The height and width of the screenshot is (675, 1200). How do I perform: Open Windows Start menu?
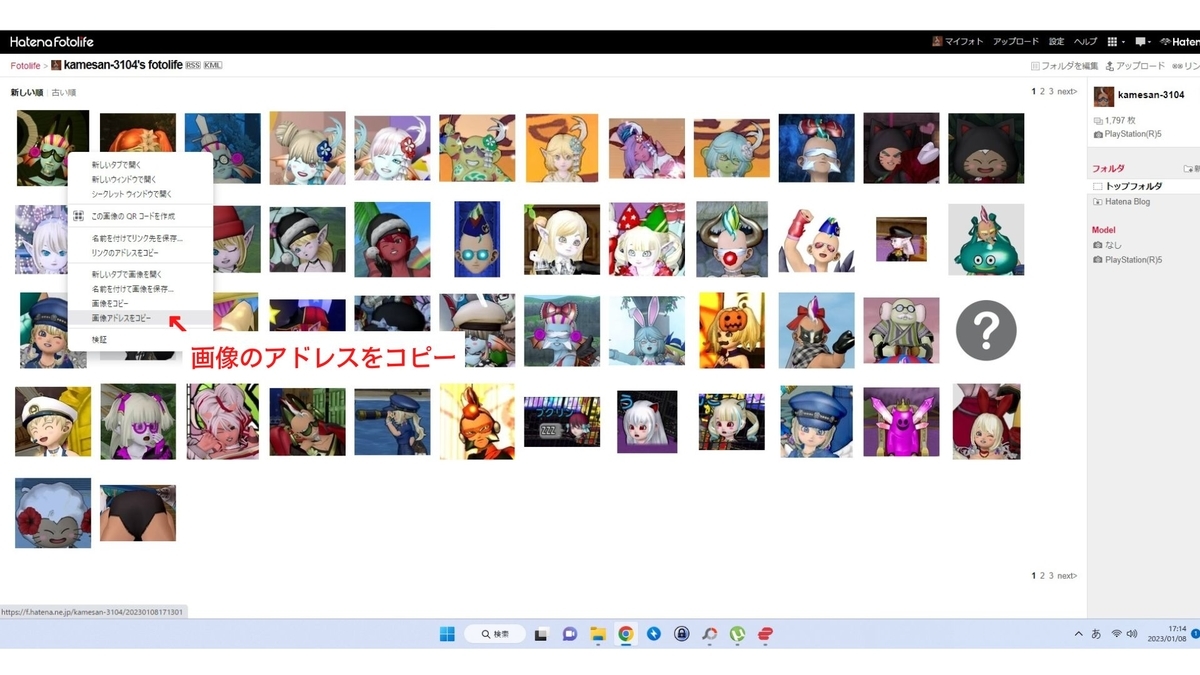pyautogui.click(x=447, y=634)
